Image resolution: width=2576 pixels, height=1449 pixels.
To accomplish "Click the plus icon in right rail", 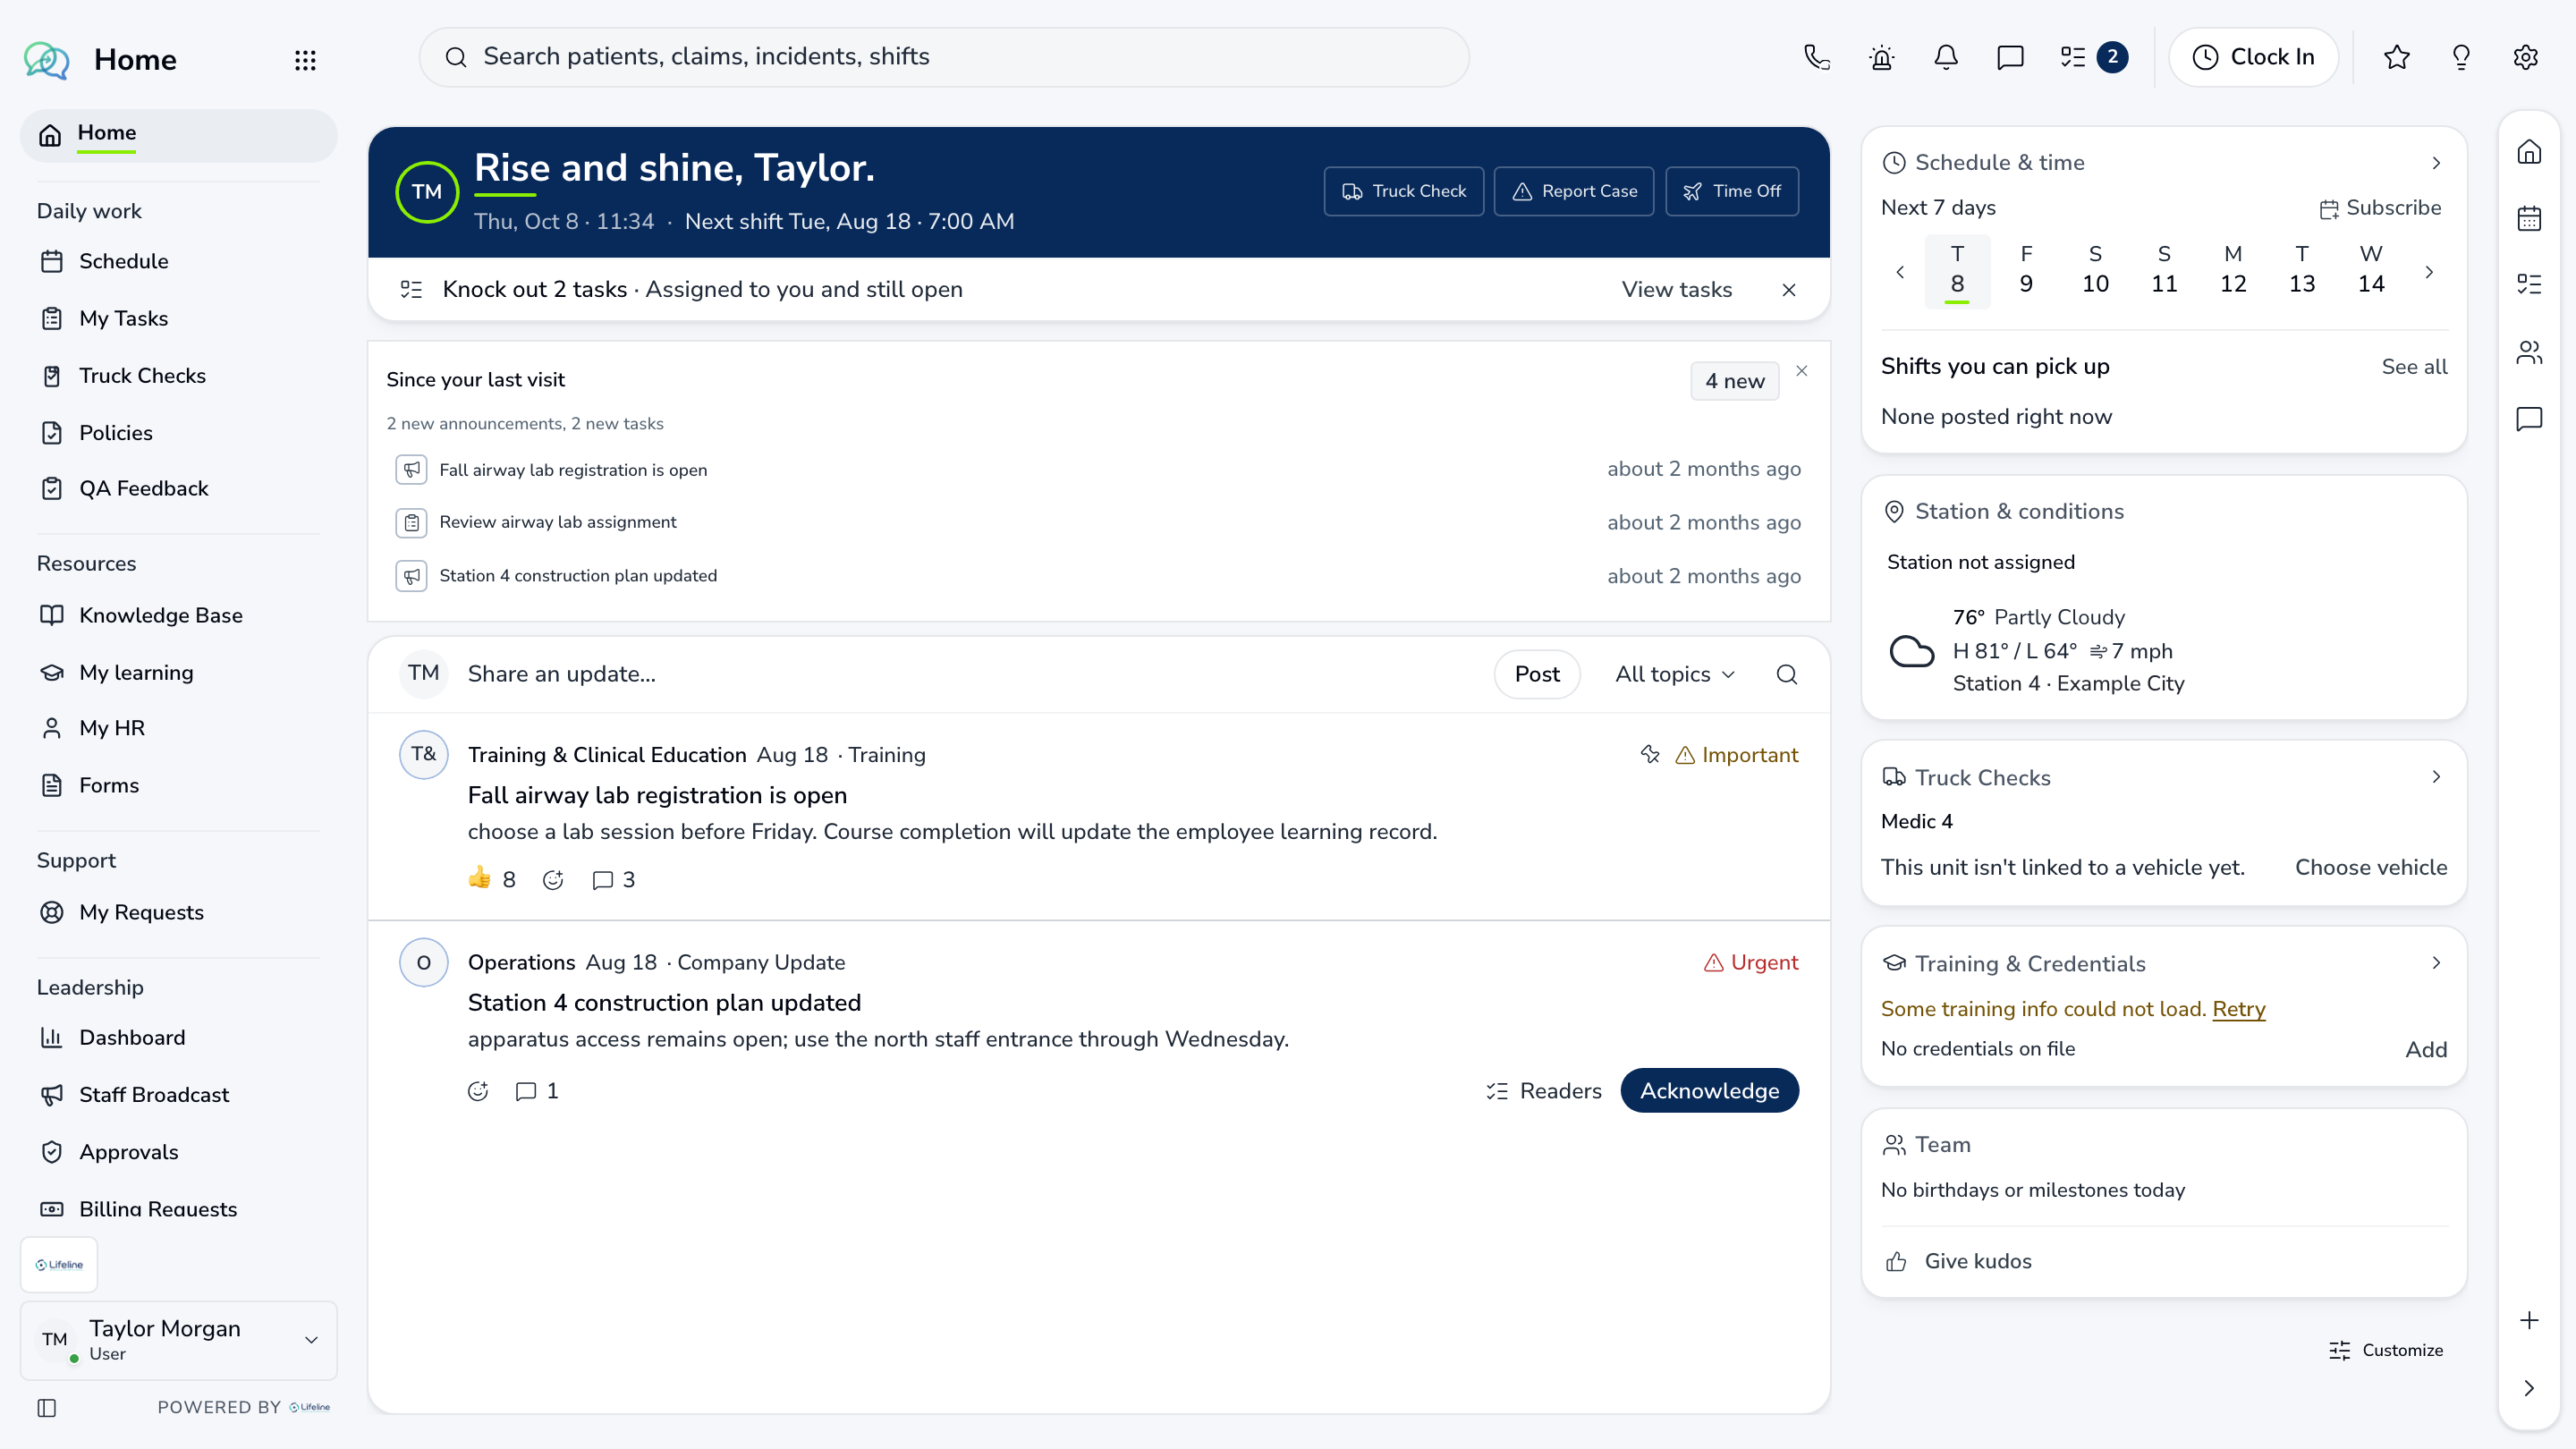I will pyautogui.click(x=2529, y=1320).
